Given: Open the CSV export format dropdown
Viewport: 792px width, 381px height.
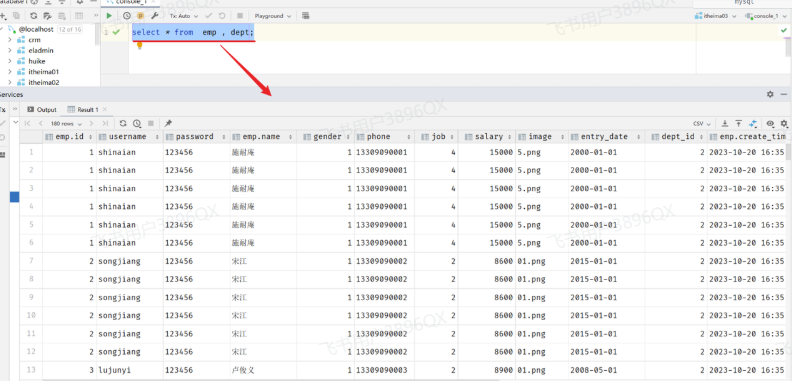Looking at the screenshot, I should pos(702,123).
